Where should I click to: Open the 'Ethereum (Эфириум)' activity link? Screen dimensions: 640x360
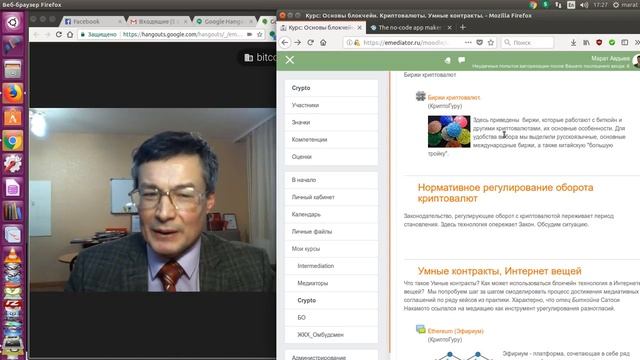pos(456,331)
